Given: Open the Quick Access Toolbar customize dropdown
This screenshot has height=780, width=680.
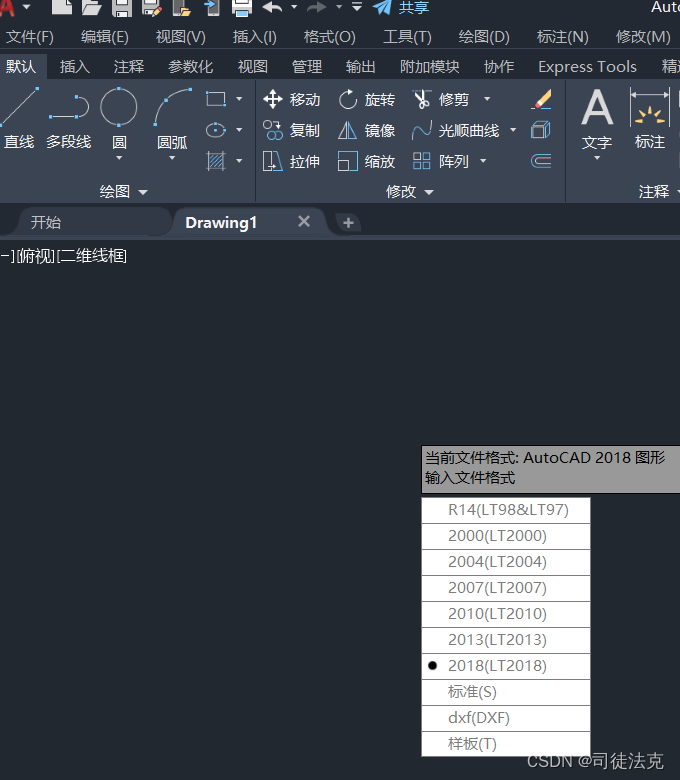Looking at the screenshot, I should pyautogui.click(x=357, y=7).
